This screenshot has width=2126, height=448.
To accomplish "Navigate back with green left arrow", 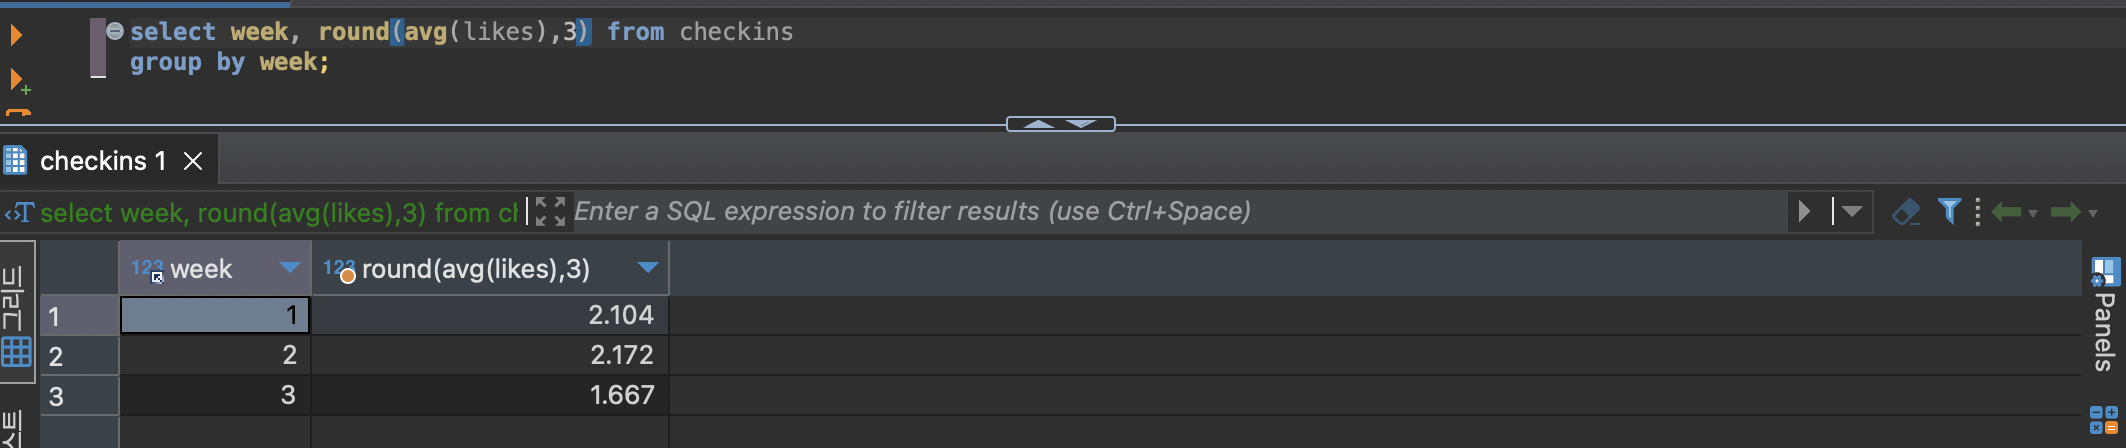I will (2006, 212).
